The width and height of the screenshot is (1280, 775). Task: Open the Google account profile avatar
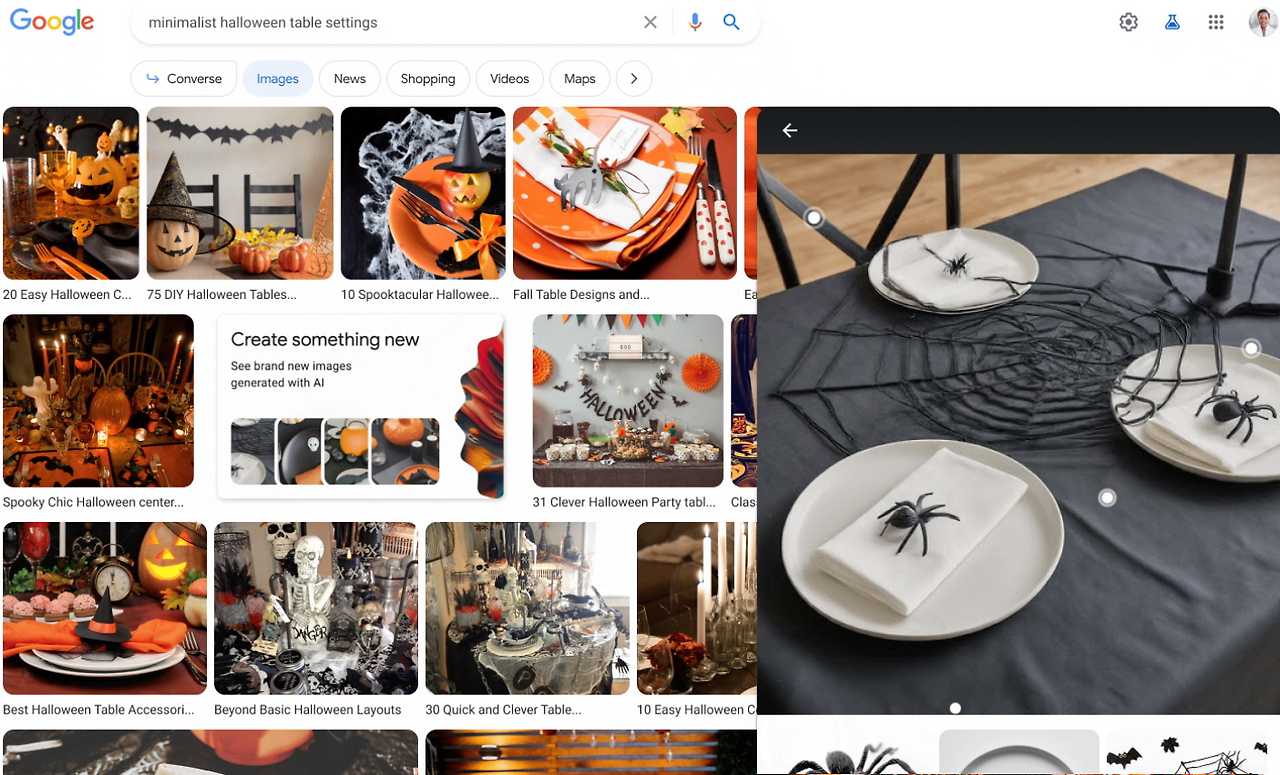[1263, 22]
